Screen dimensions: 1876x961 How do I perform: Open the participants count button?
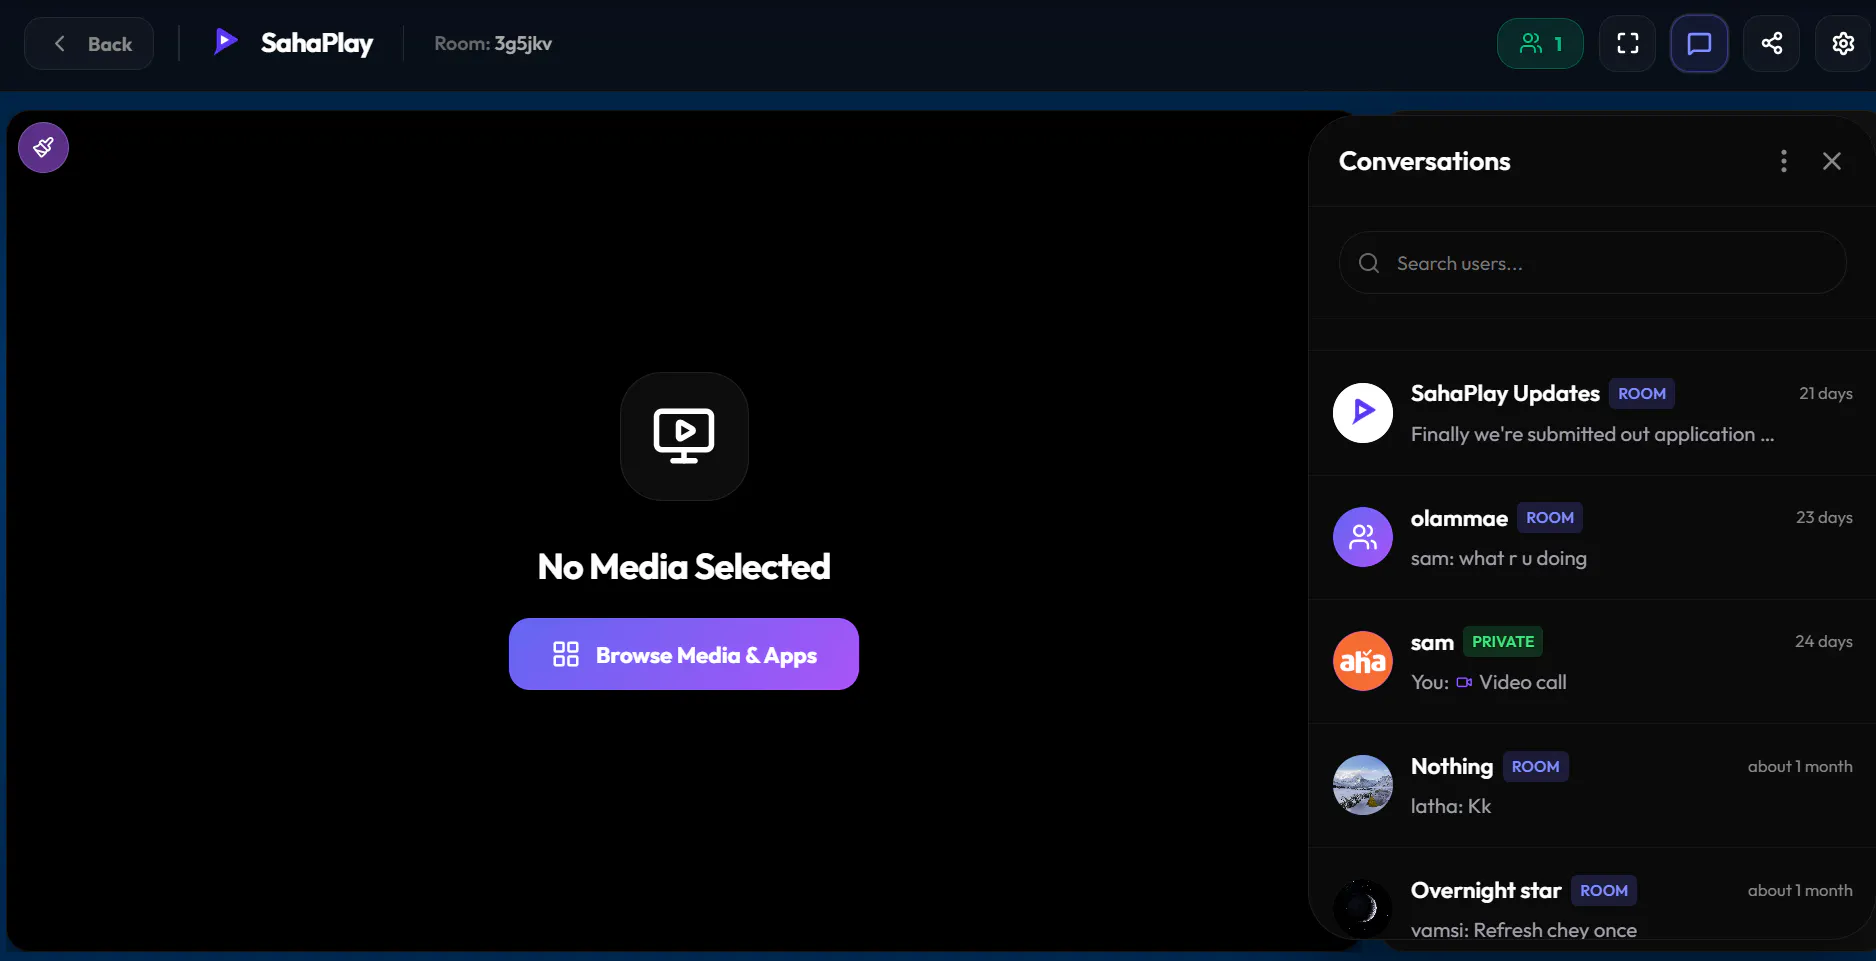(1540, 44)
